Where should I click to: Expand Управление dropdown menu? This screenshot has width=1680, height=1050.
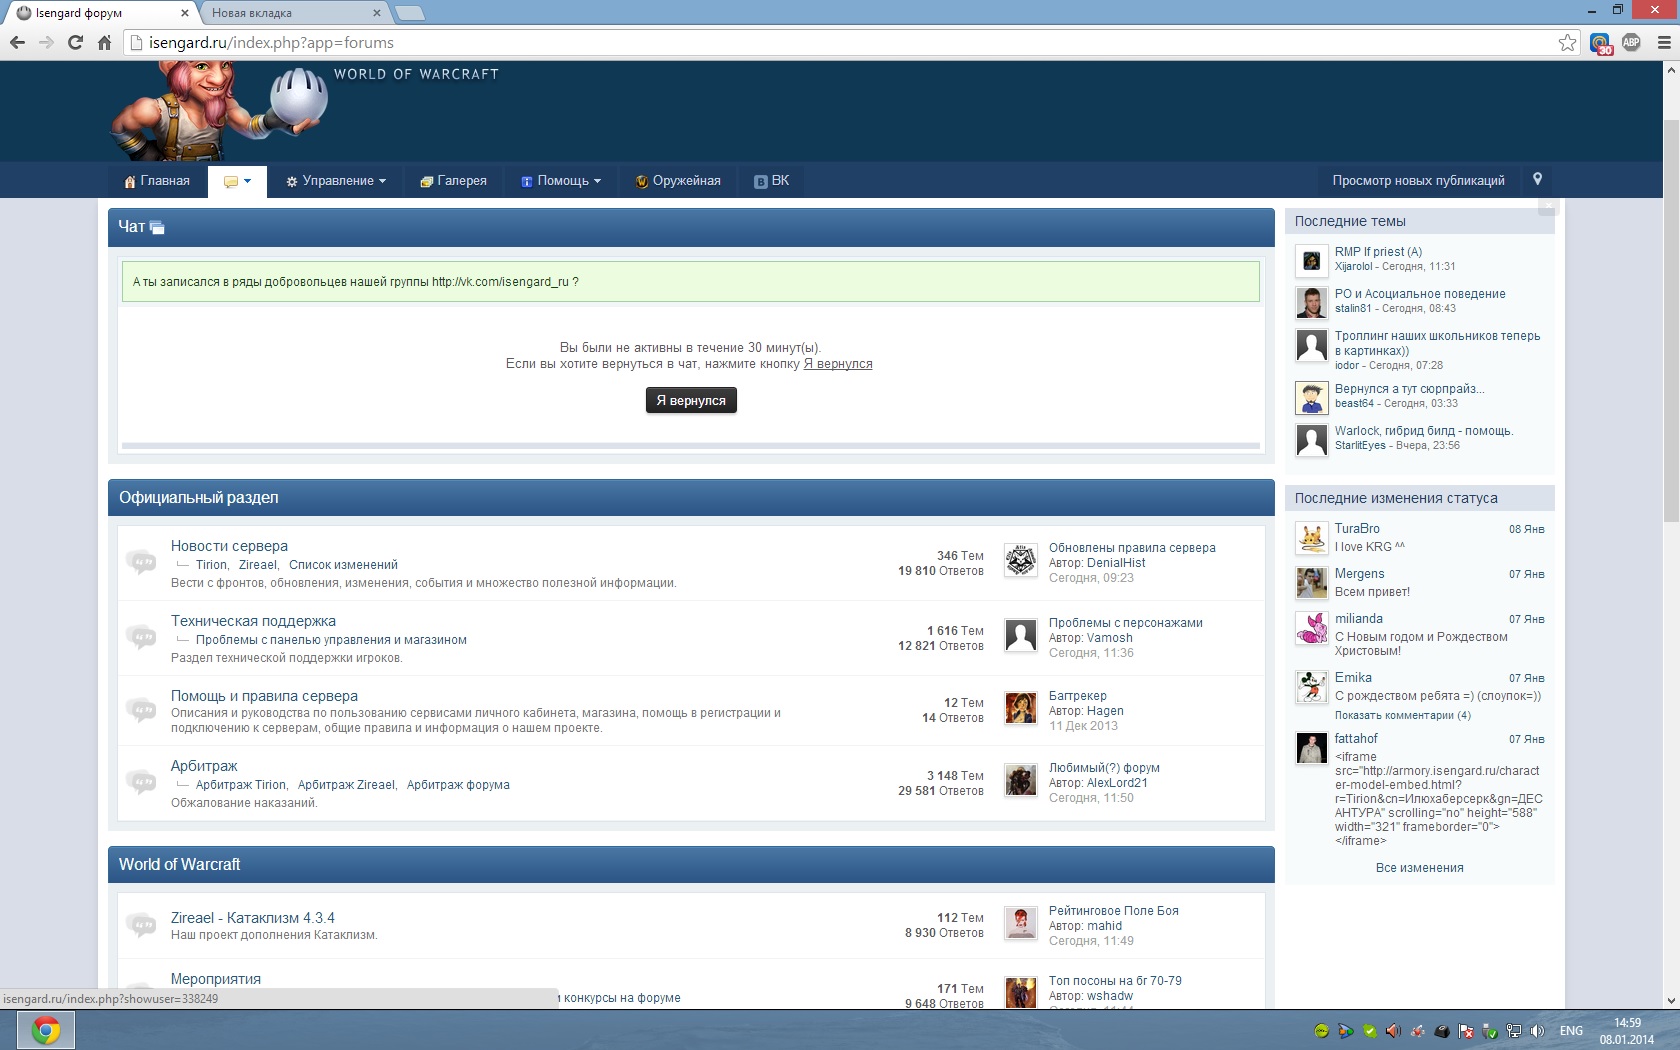336,181
